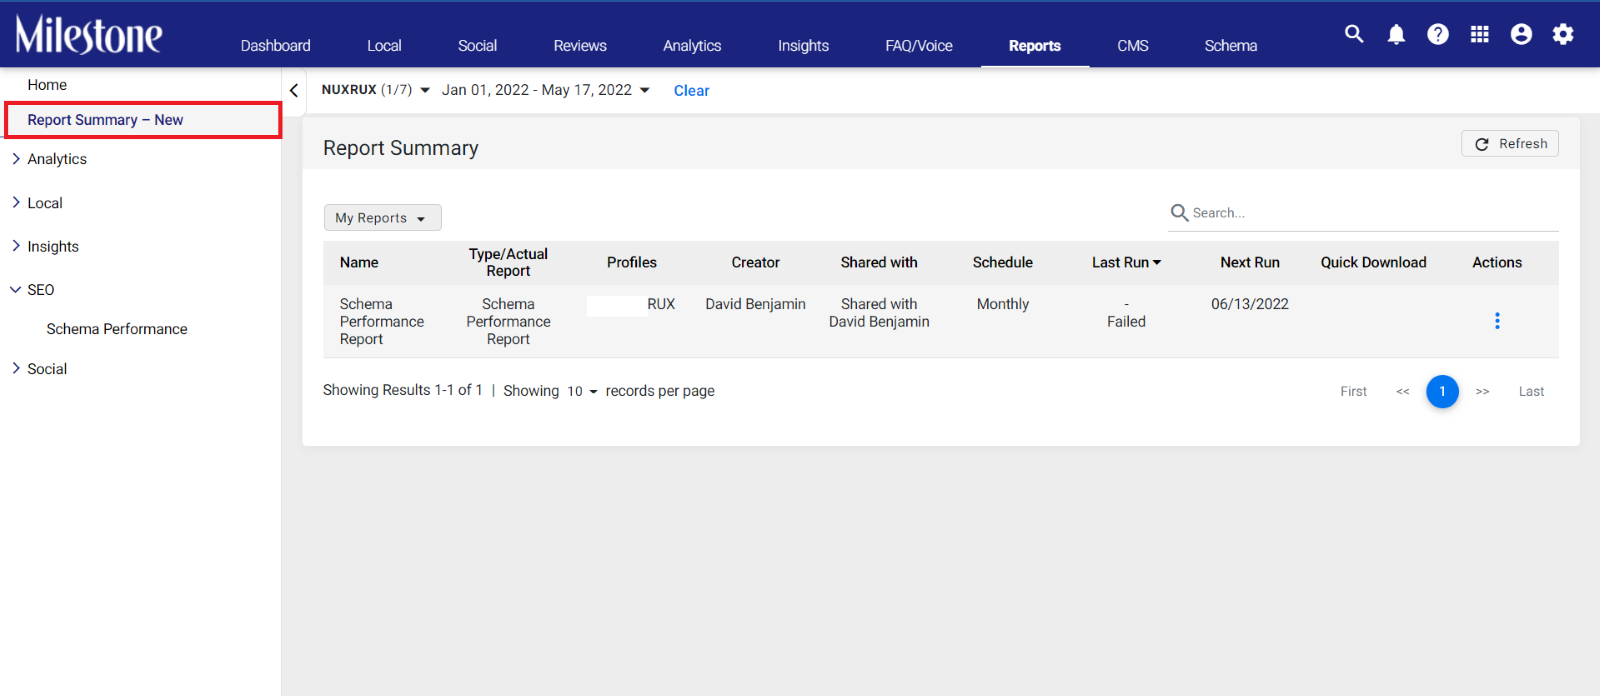Click the Shared with column header

[879, 262]
